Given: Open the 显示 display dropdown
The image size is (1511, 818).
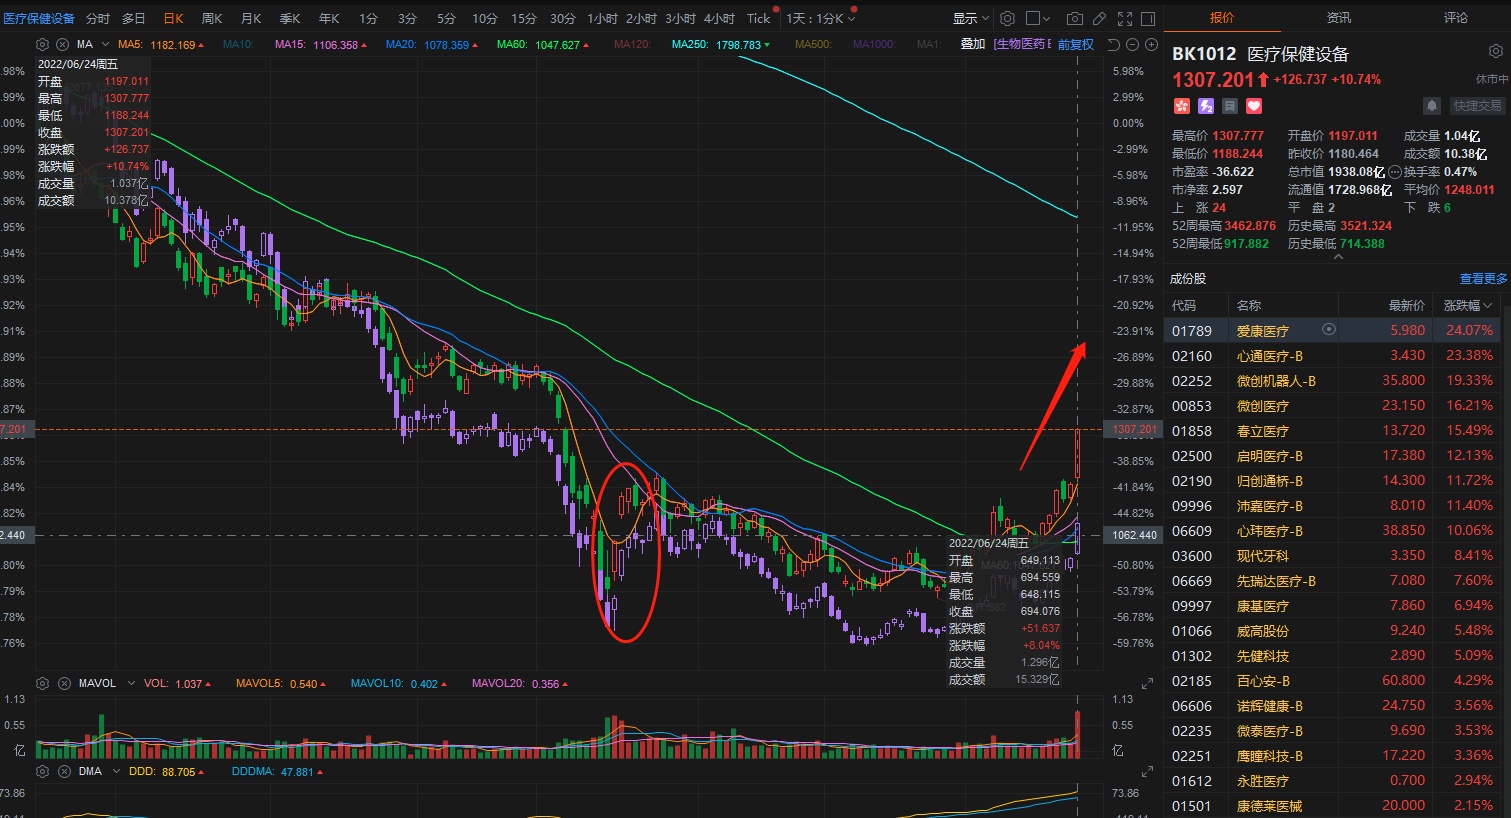Looking at the screenshot, I should coord(970,19).
